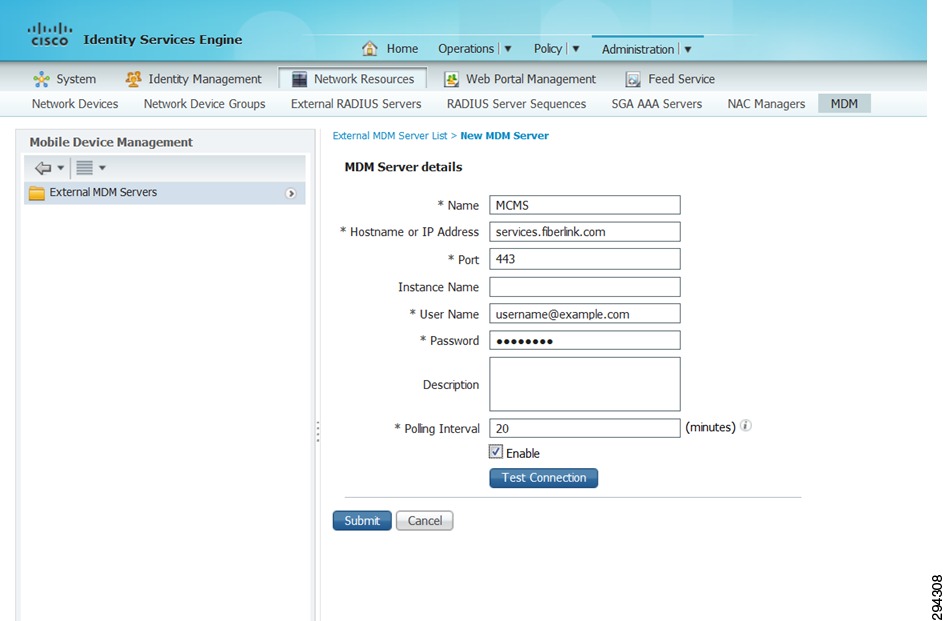The image size is (943, 621).
Task: Go to the Home menu
Action: tap(402, 49)
